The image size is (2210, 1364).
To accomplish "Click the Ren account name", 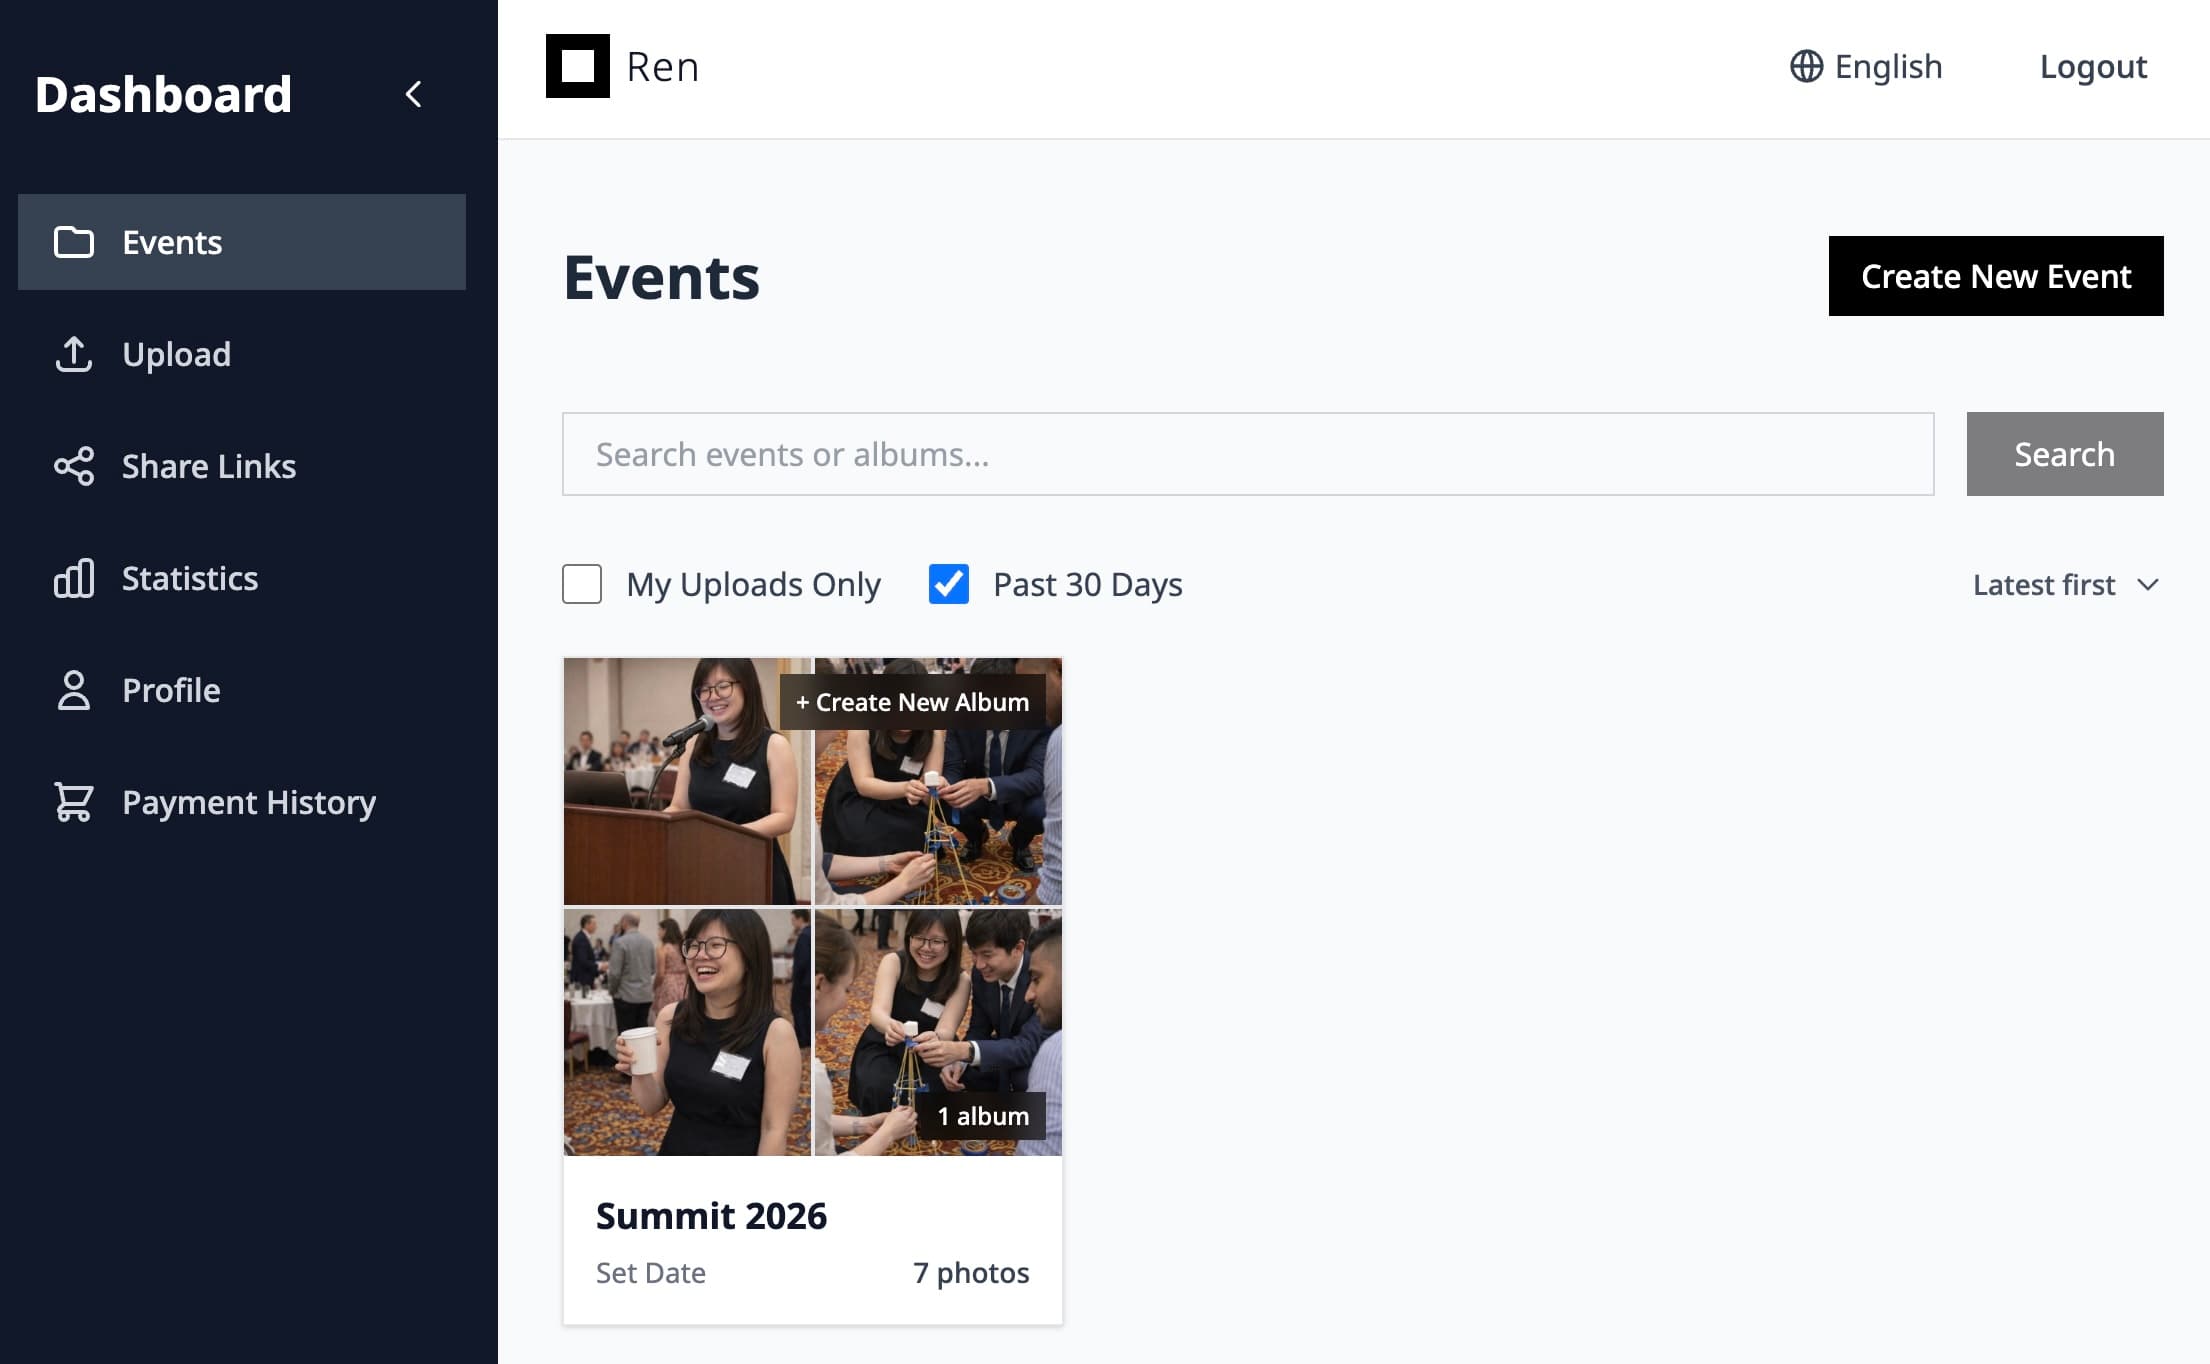I will [x=662, y=66].
